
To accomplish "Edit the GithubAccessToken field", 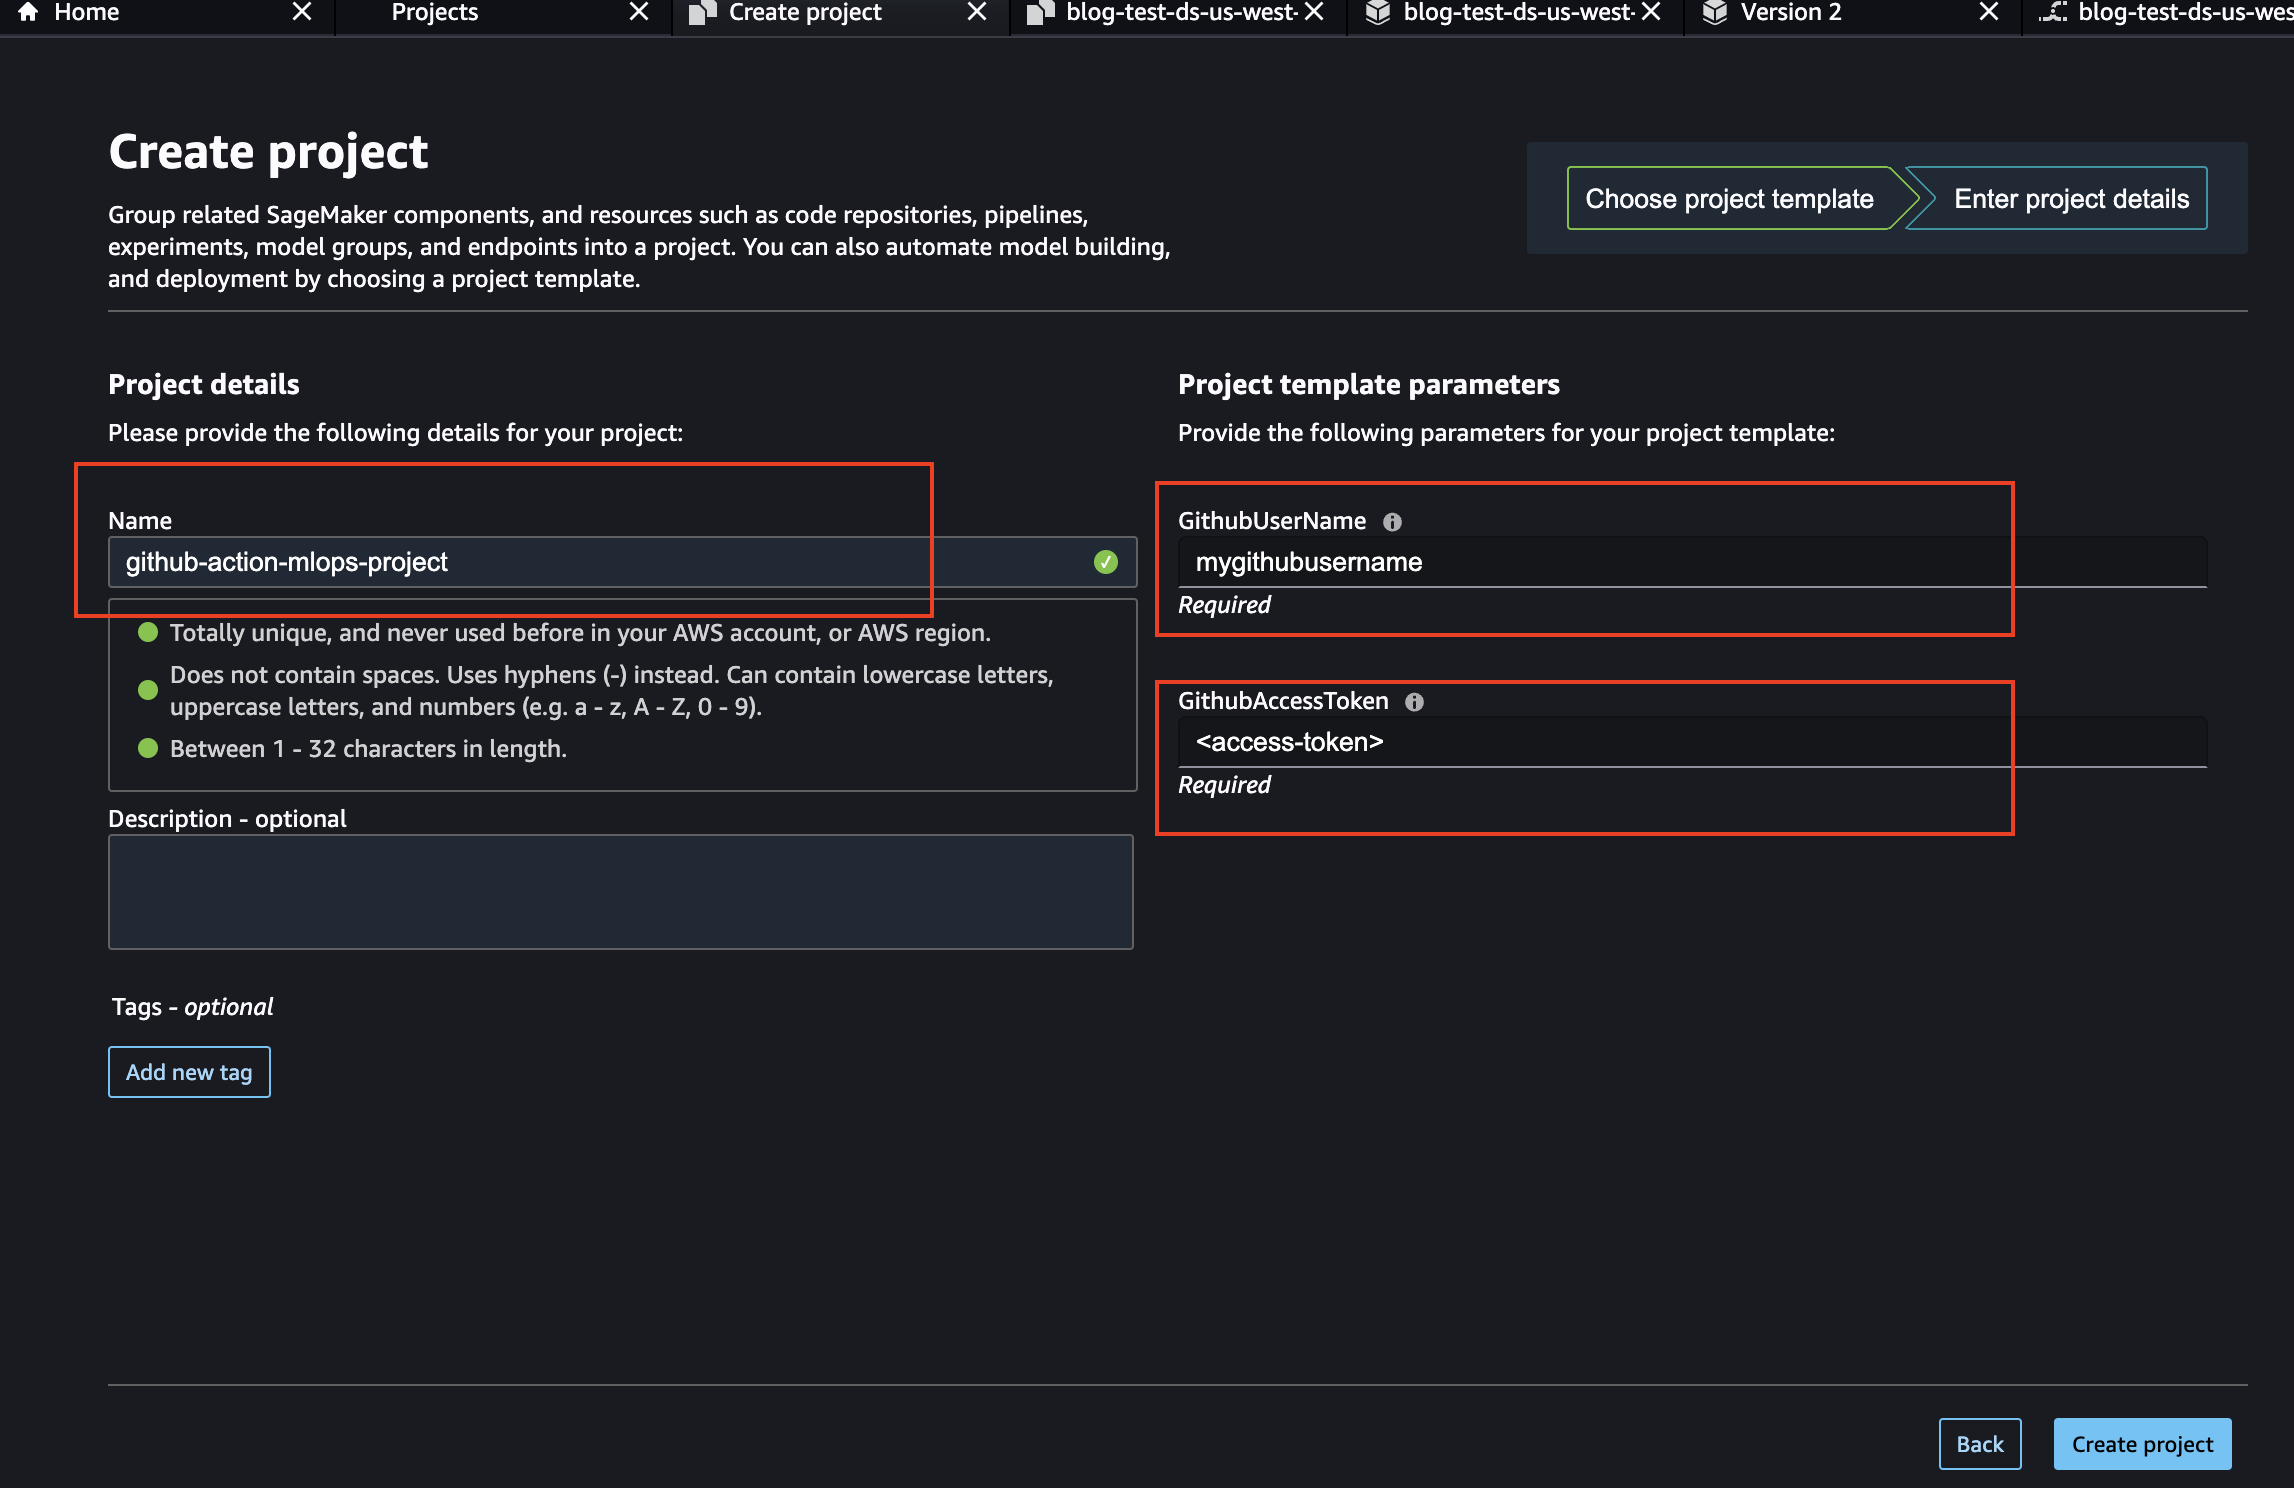I will point(1692,742).
